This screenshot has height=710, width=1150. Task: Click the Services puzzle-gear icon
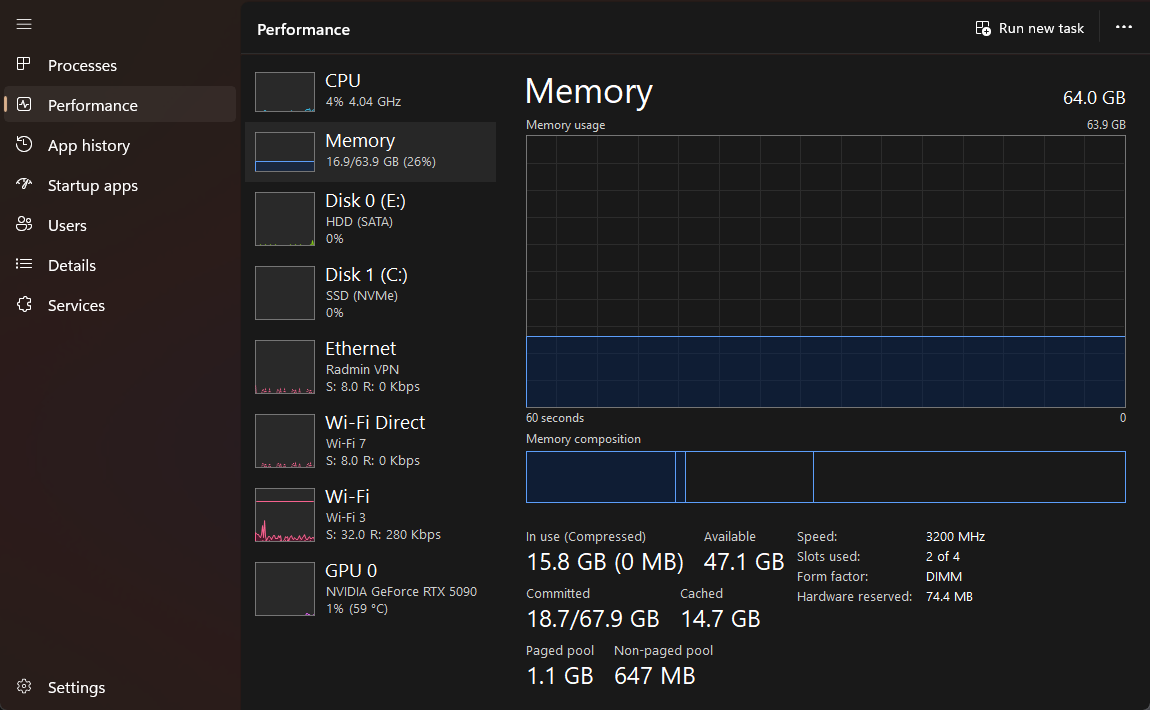(24, 304)
